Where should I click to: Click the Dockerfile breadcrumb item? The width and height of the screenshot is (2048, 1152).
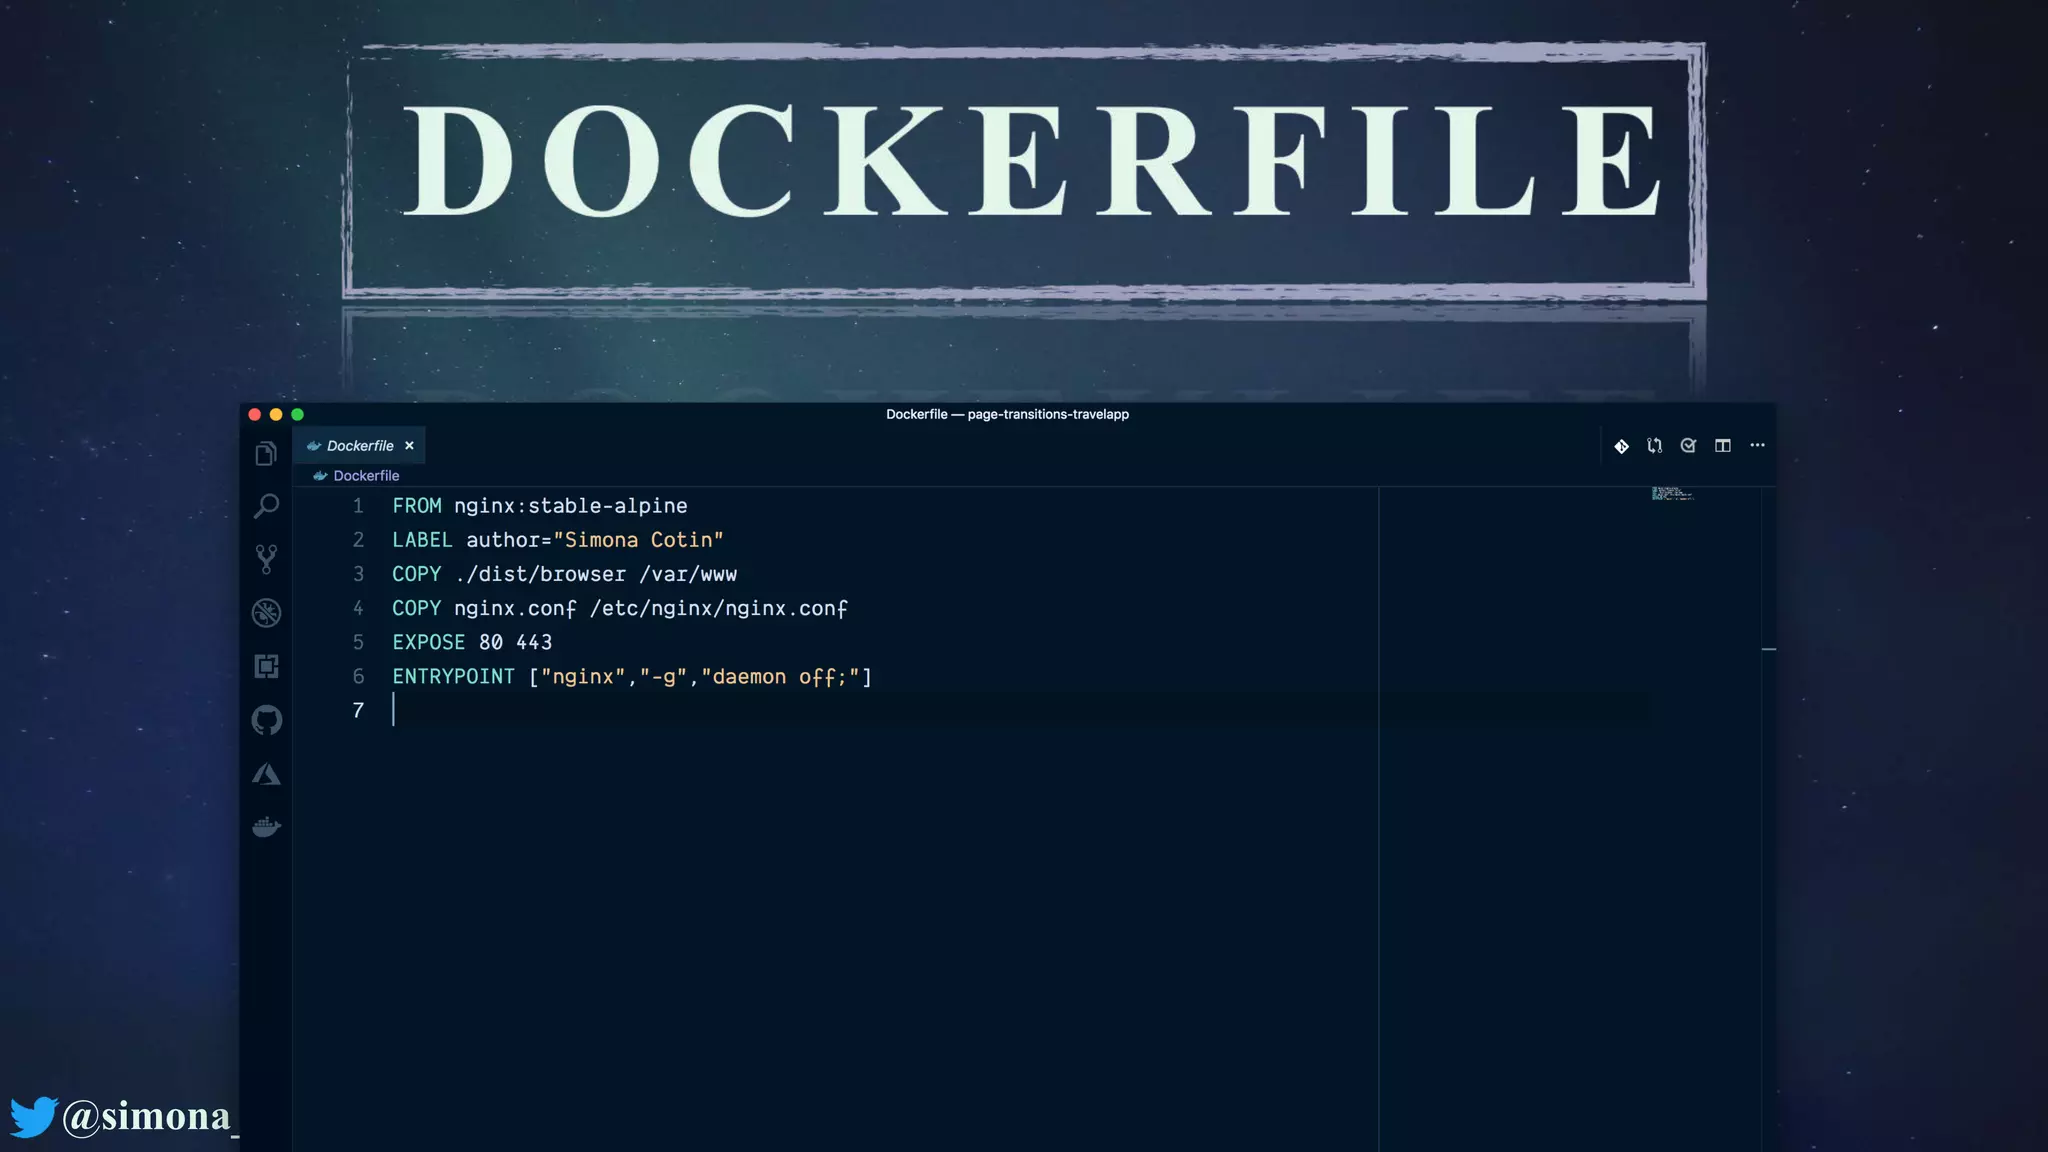tap(365, 476)
